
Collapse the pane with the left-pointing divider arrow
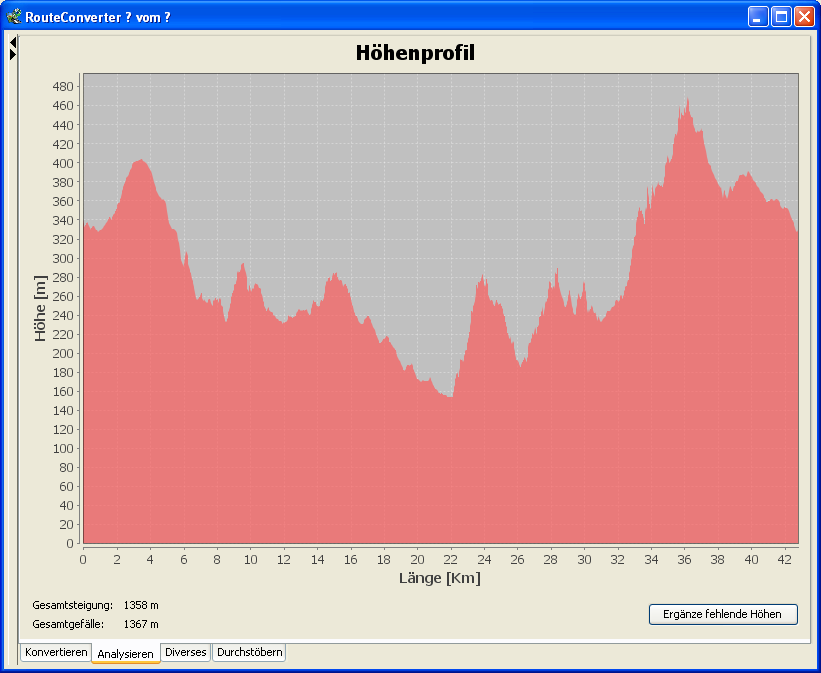coord(13,42)
